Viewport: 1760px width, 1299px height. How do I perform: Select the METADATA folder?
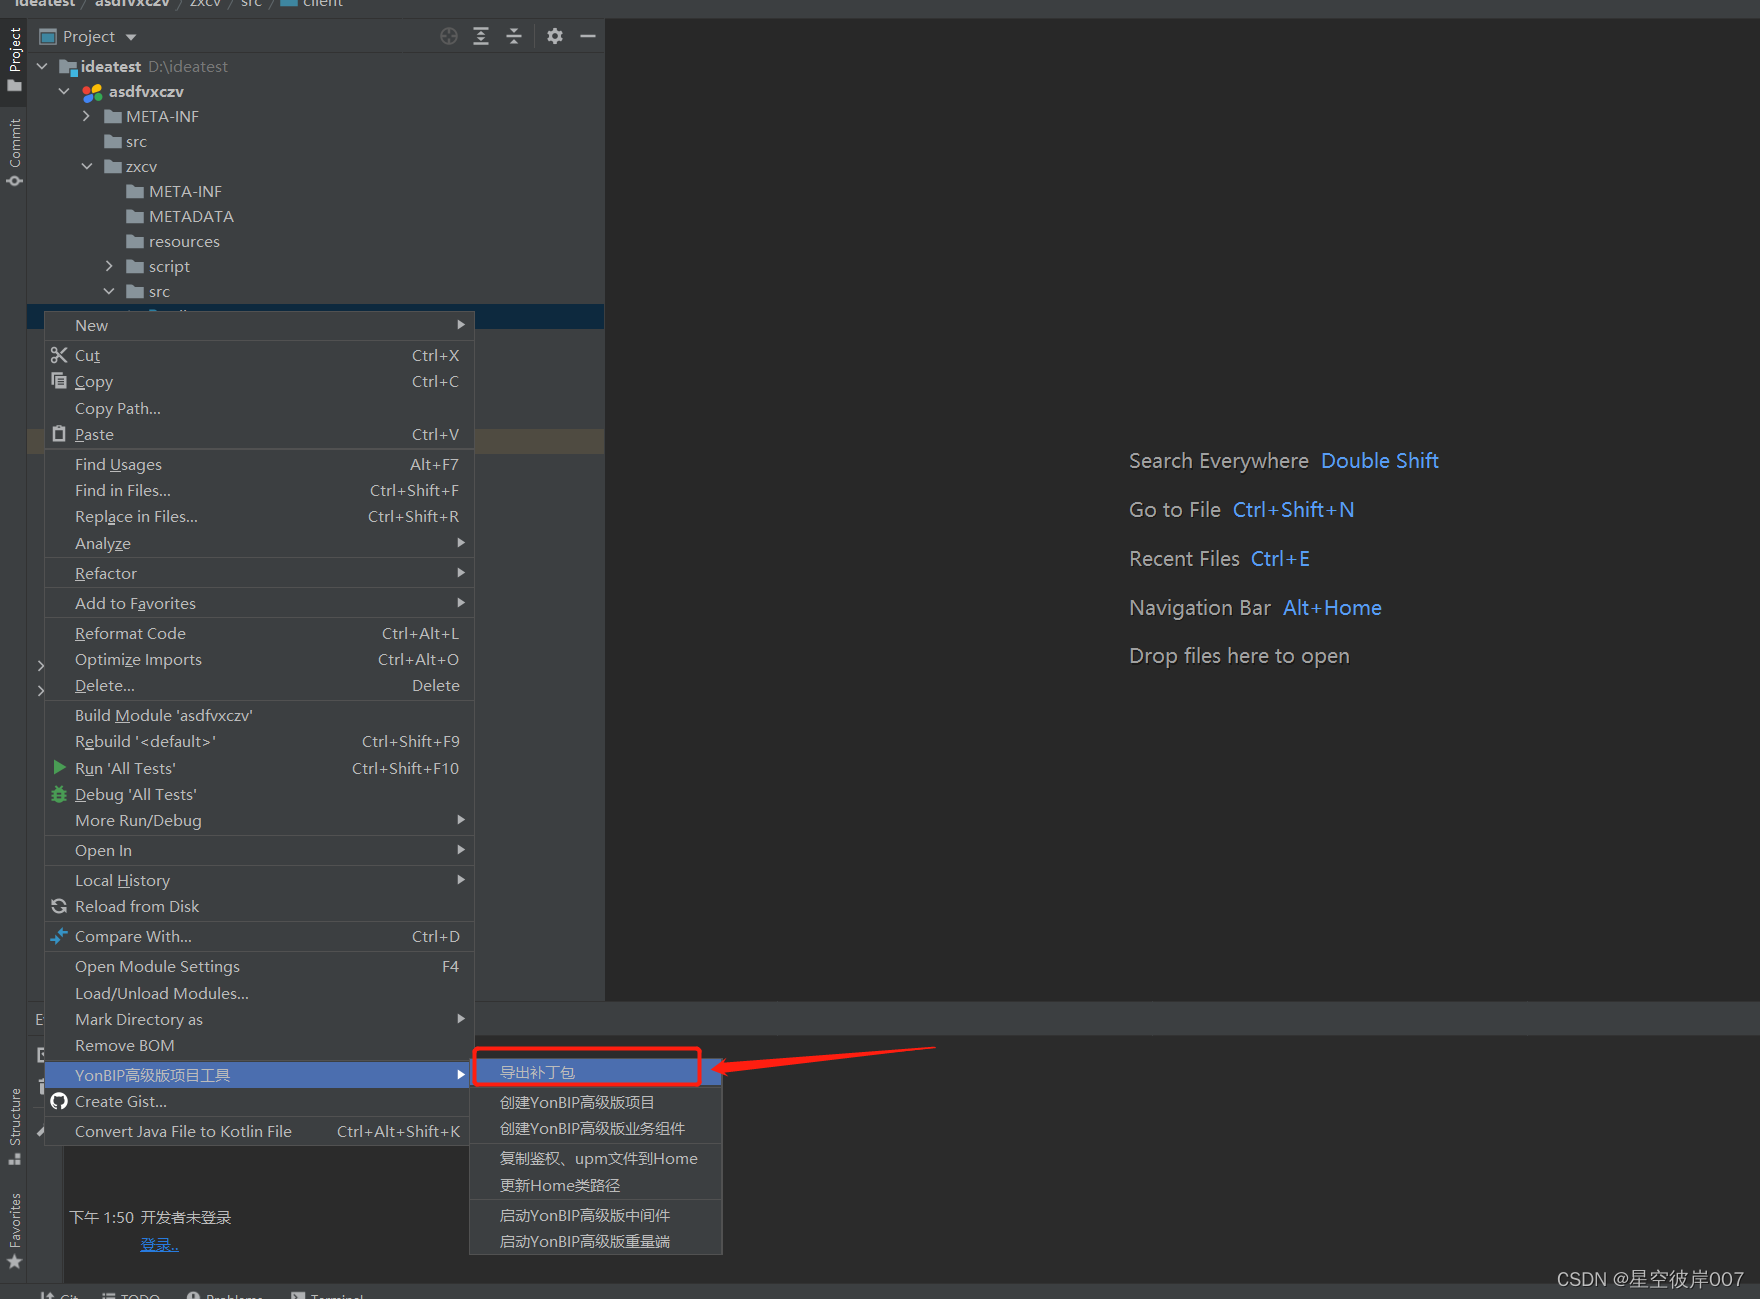coord(180,216)
